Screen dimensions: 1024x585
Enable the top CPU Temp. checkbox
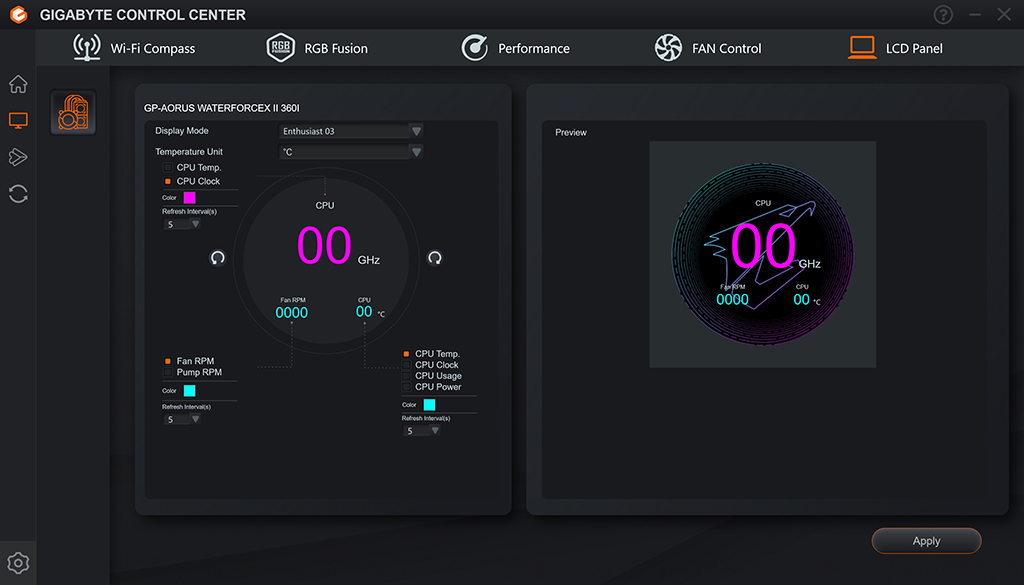(168, 167)
